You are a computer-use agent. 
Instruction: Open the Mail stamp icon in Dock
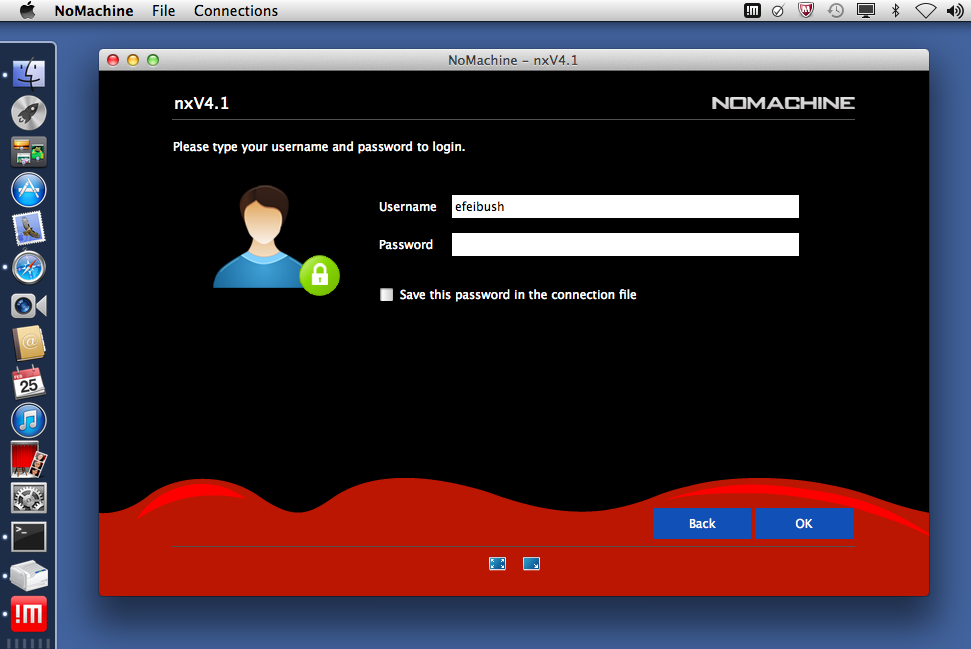pos(28,228)
